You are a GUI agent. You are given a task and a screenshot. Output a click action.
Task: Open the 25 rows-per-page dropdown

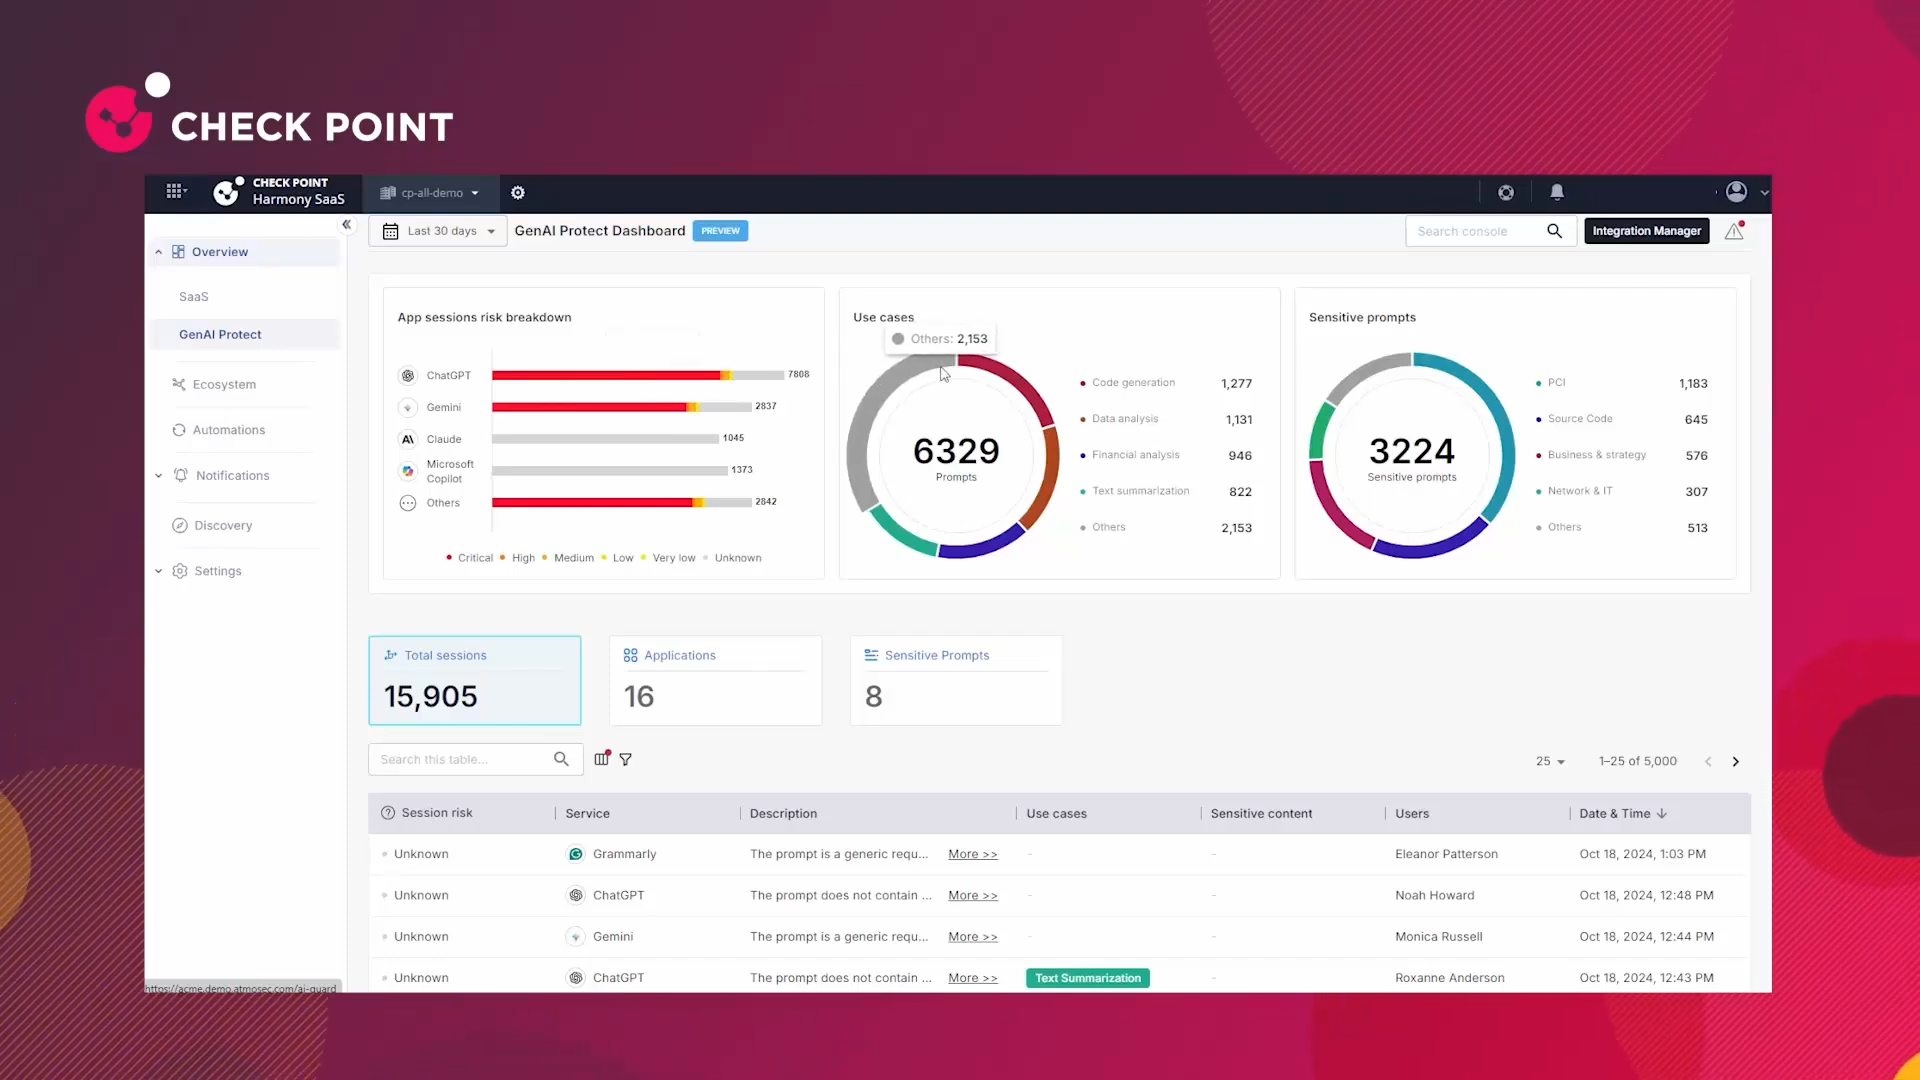[x=1551, y=761]
